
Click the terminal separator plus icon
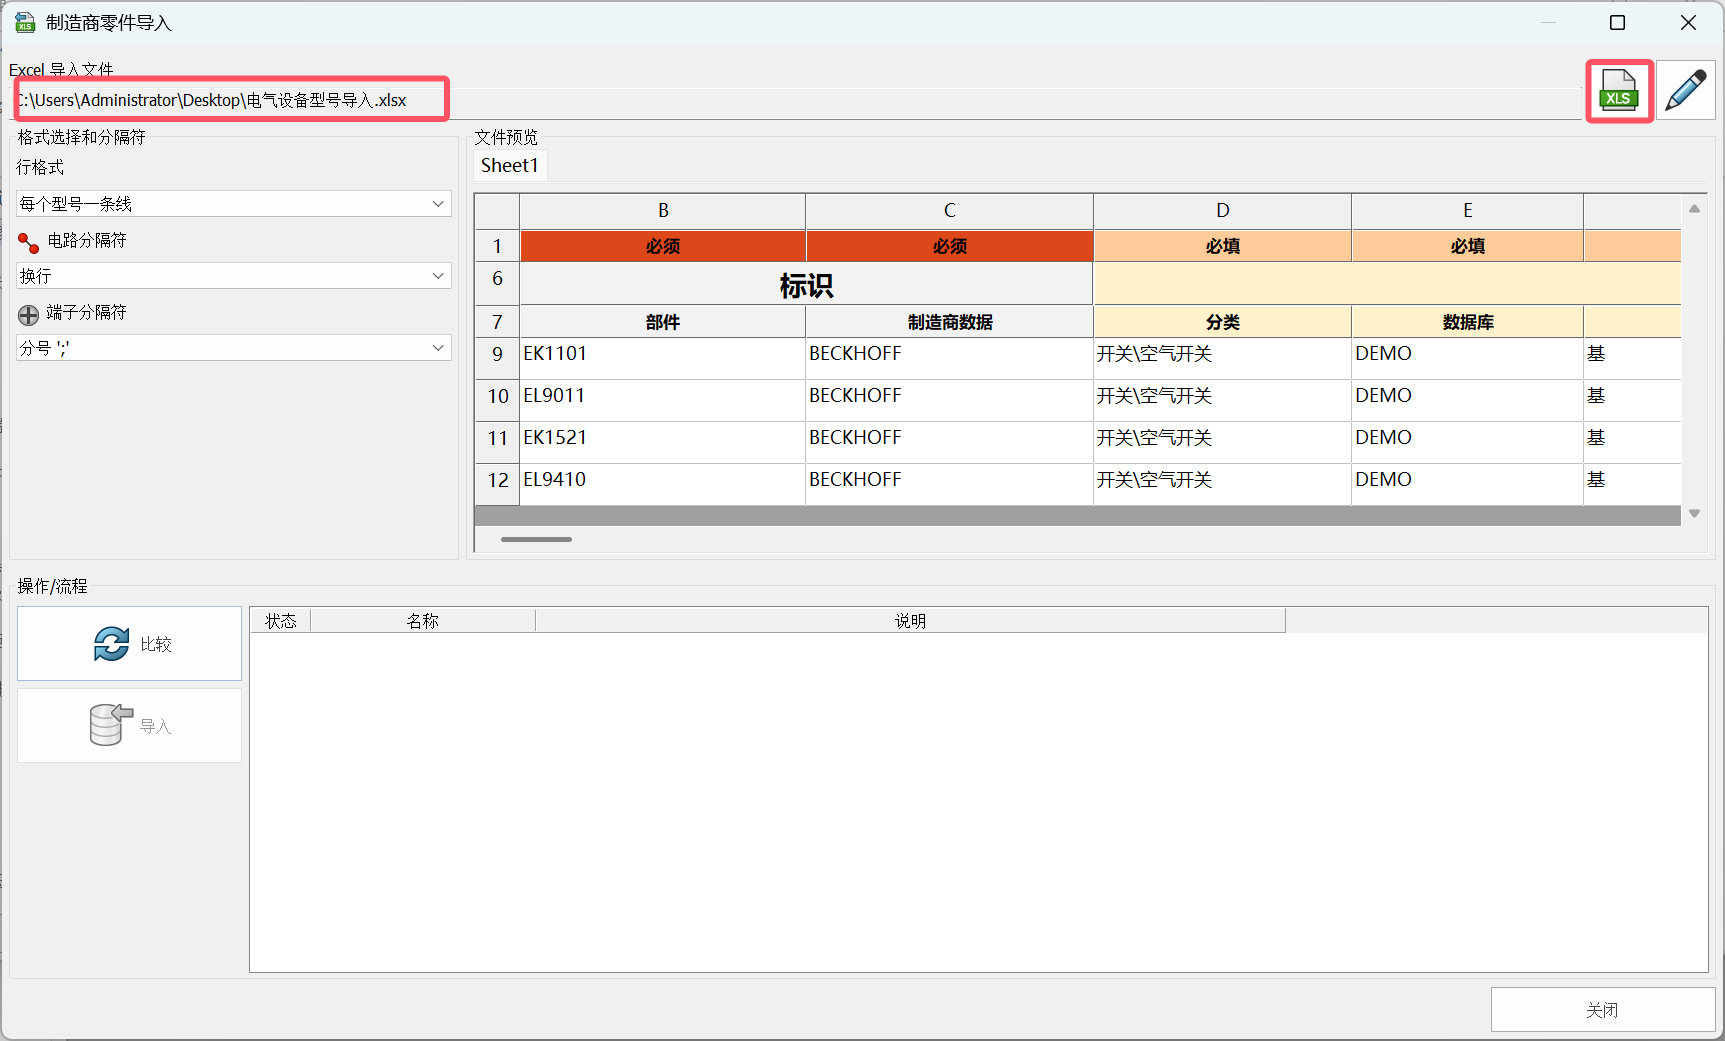[x=28, y=314]
